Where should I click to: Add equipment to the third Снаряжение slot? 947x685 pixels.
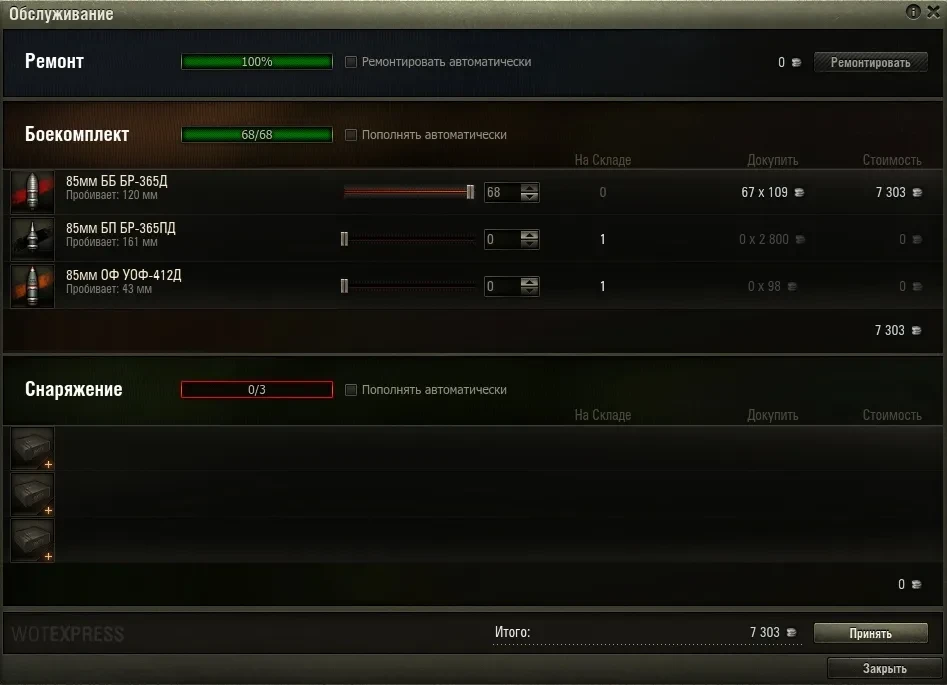pyautogui.click(x=33, y=540)
